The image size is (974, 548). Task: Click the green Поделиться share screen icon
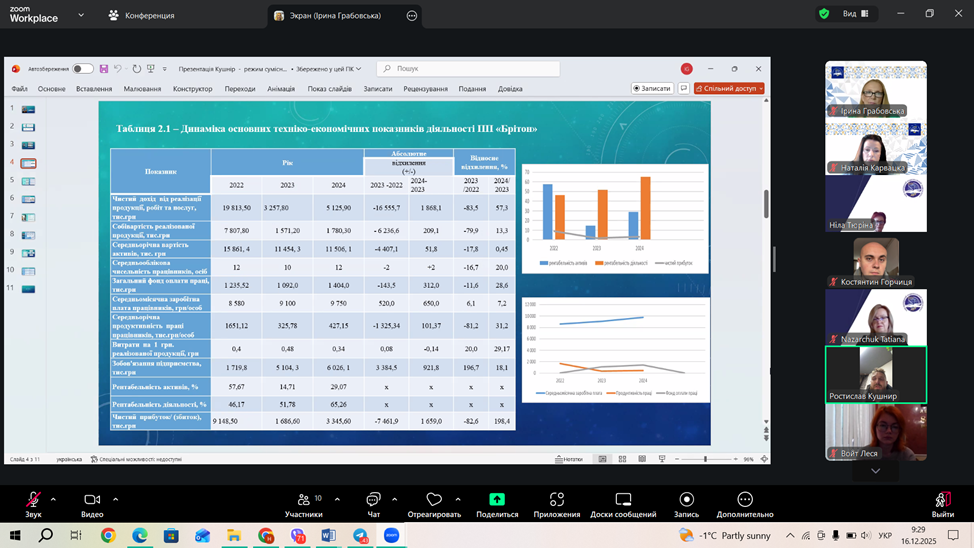click(x=497, y=500)
